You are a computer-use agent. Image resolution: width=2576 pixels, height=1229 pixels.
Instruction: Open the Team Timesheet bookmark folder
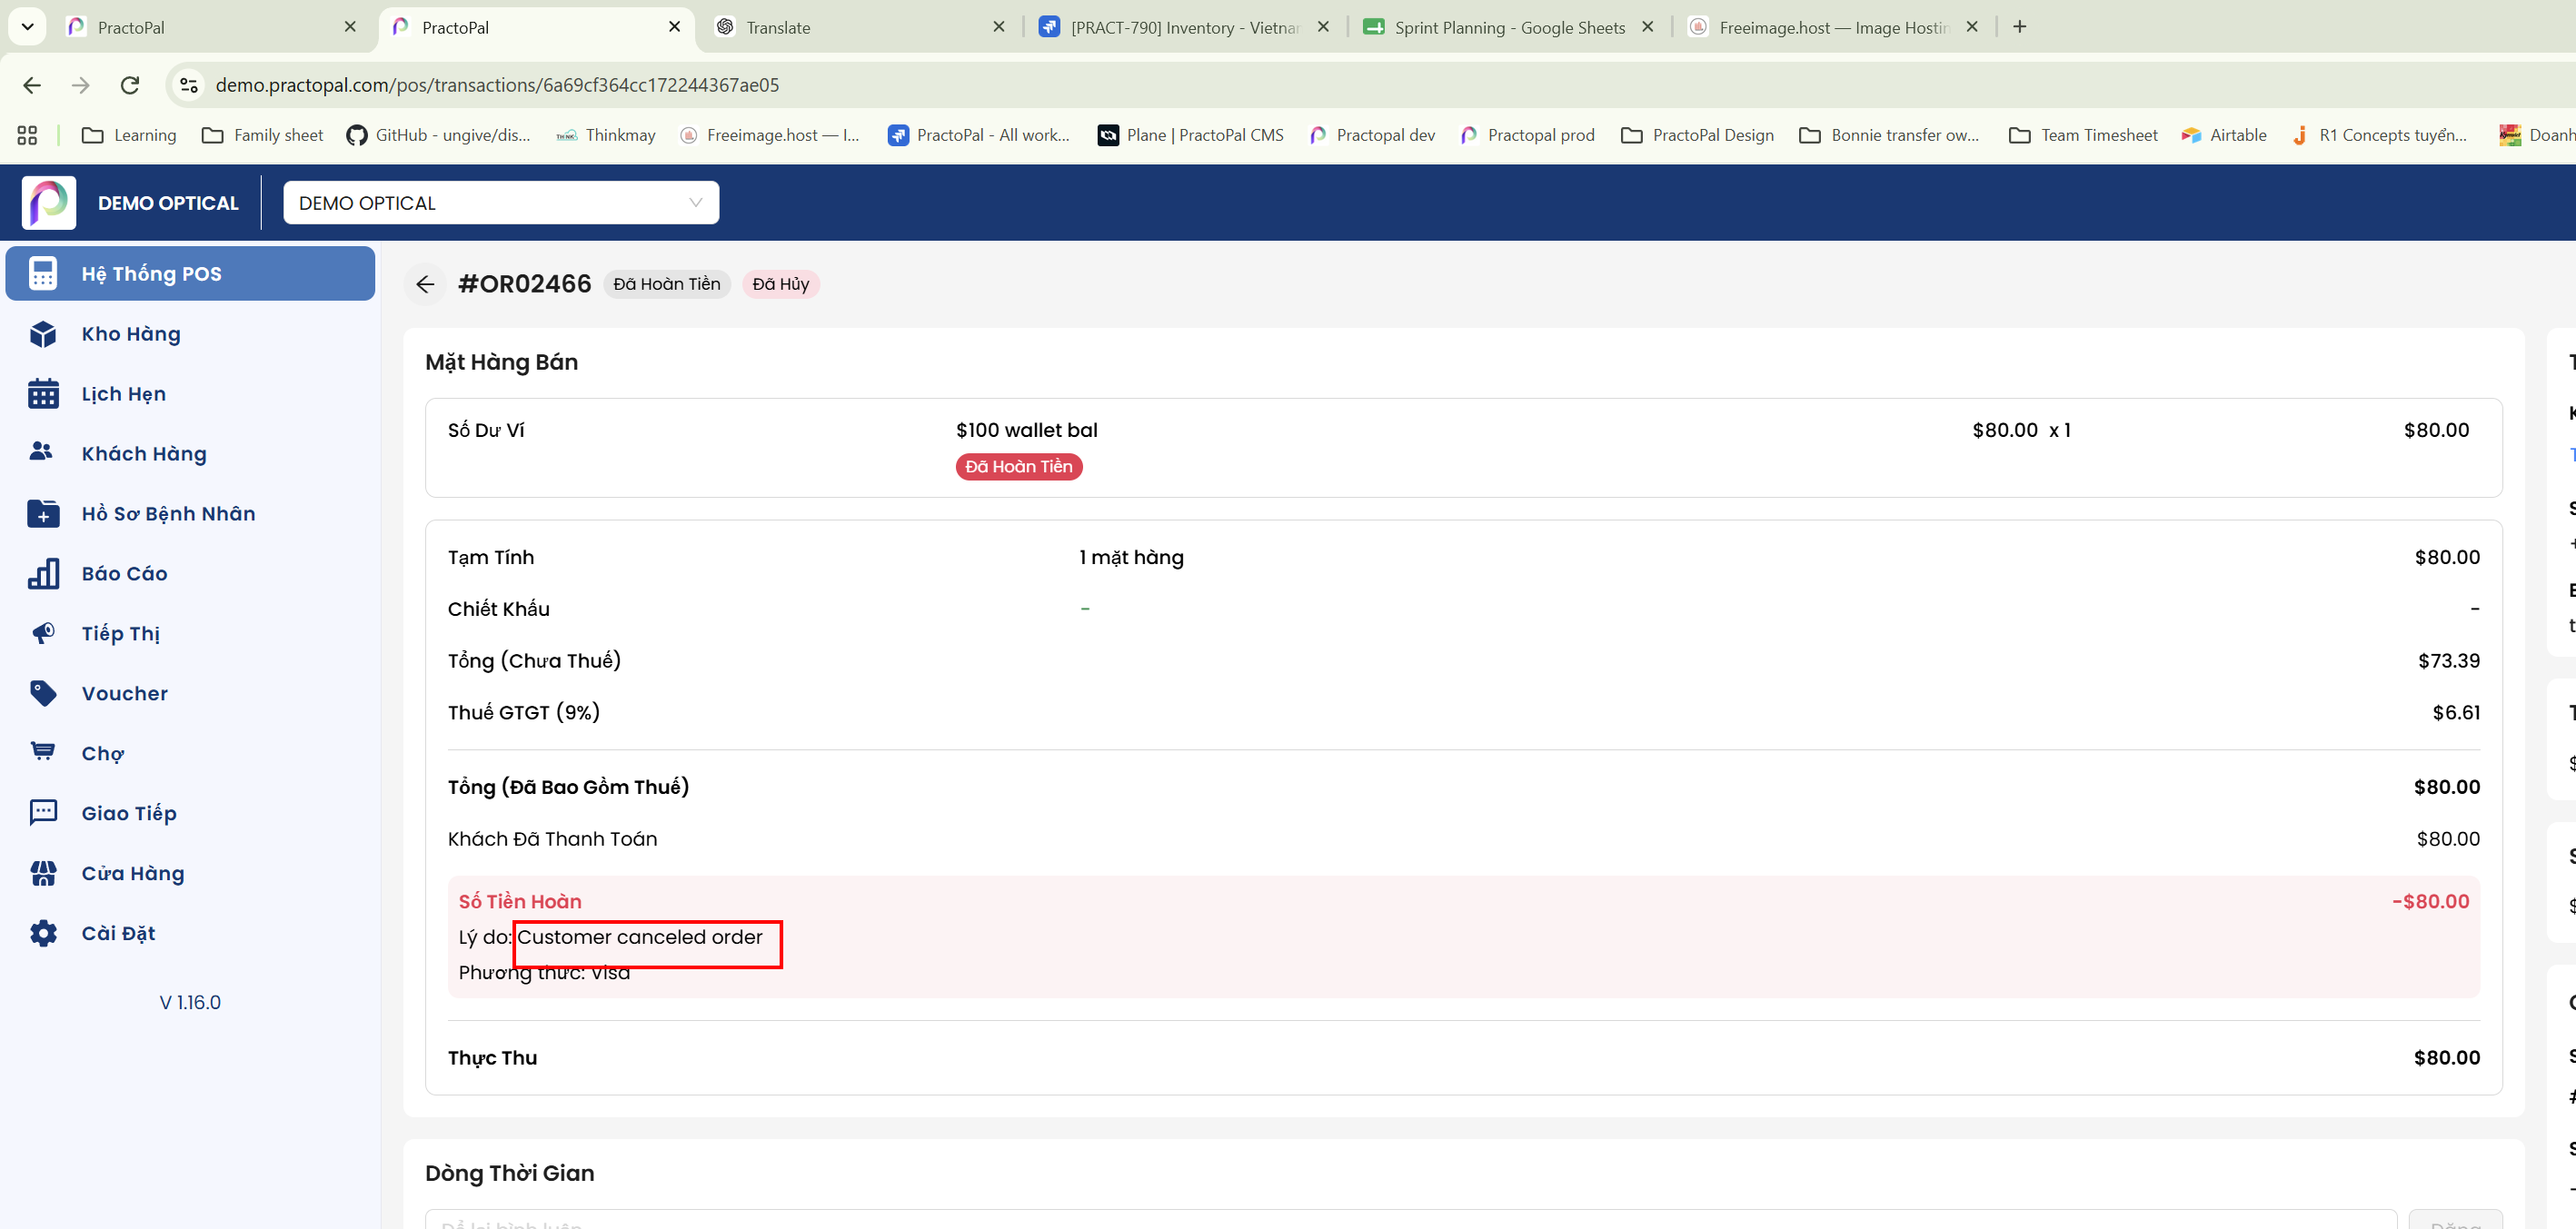[x=2084, y=135]
